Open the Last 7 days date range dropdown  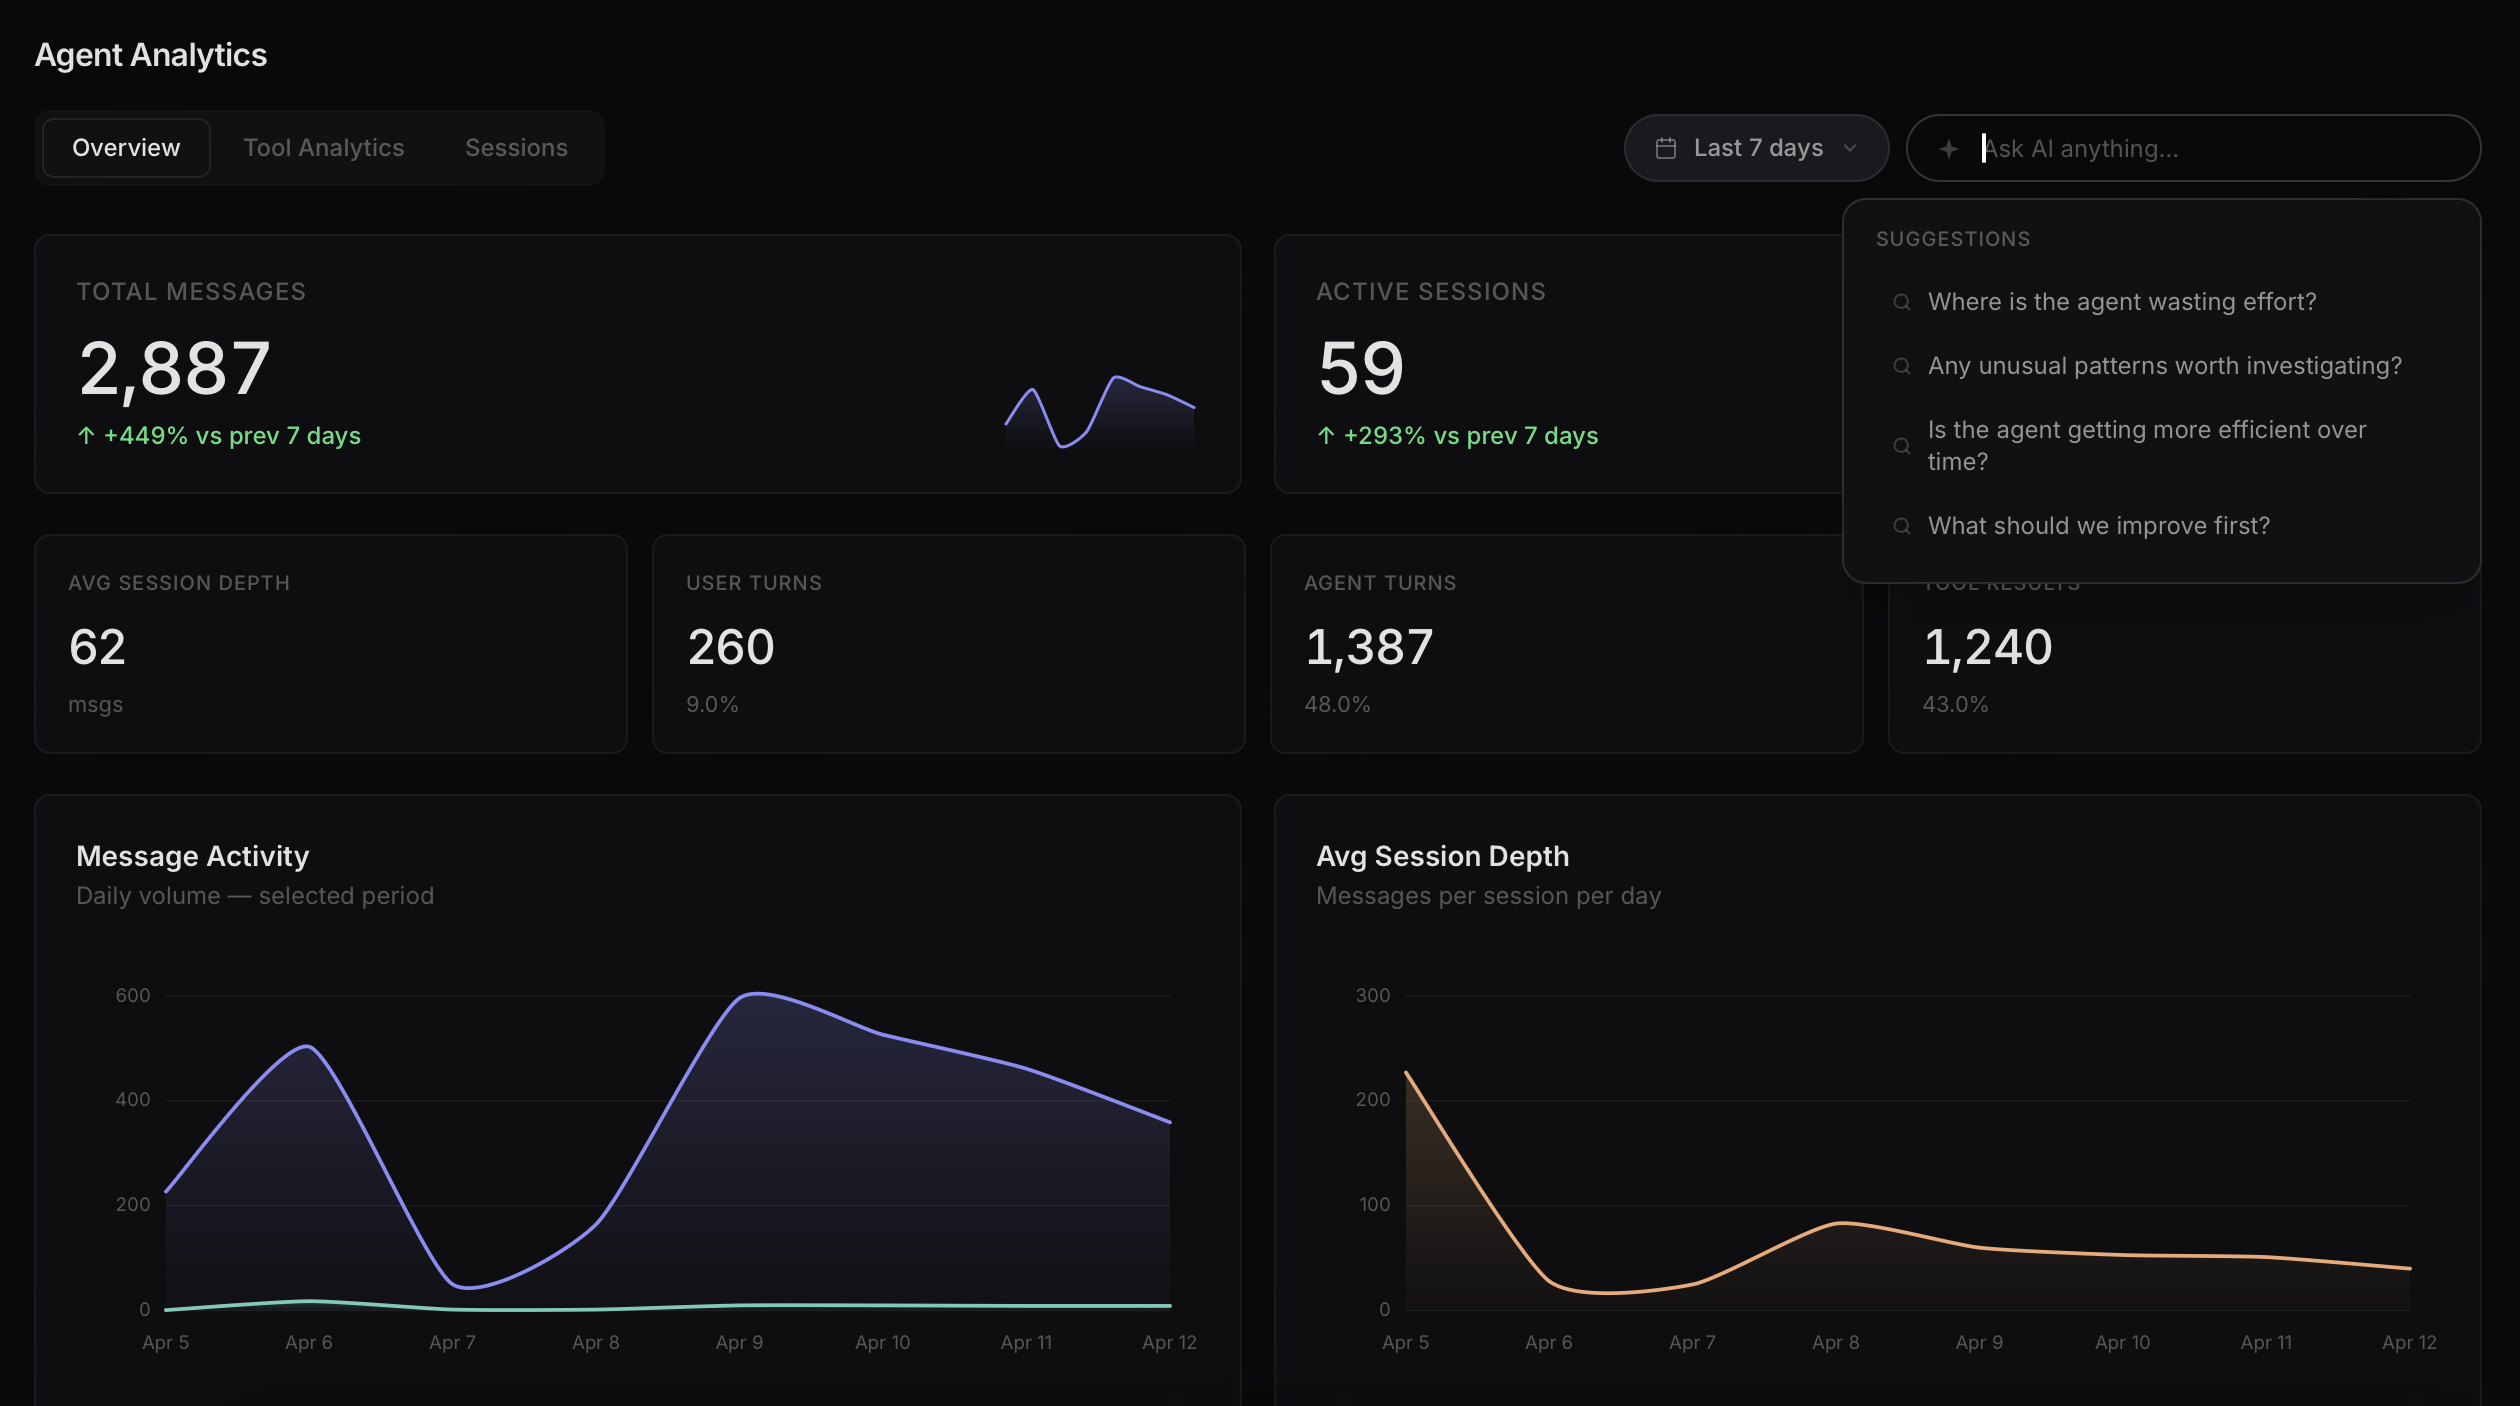point(1756,148)
